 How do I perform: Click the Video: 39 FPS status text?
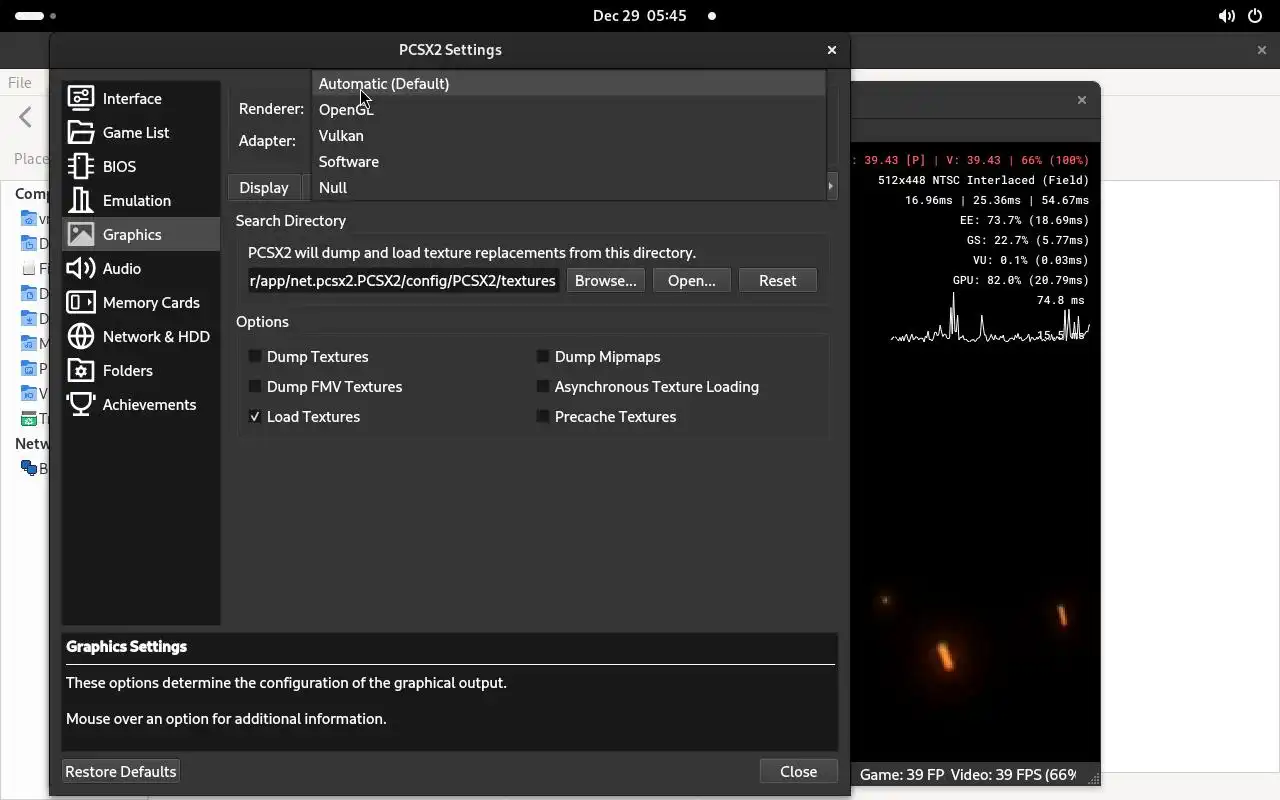(x=1013, y=774)
